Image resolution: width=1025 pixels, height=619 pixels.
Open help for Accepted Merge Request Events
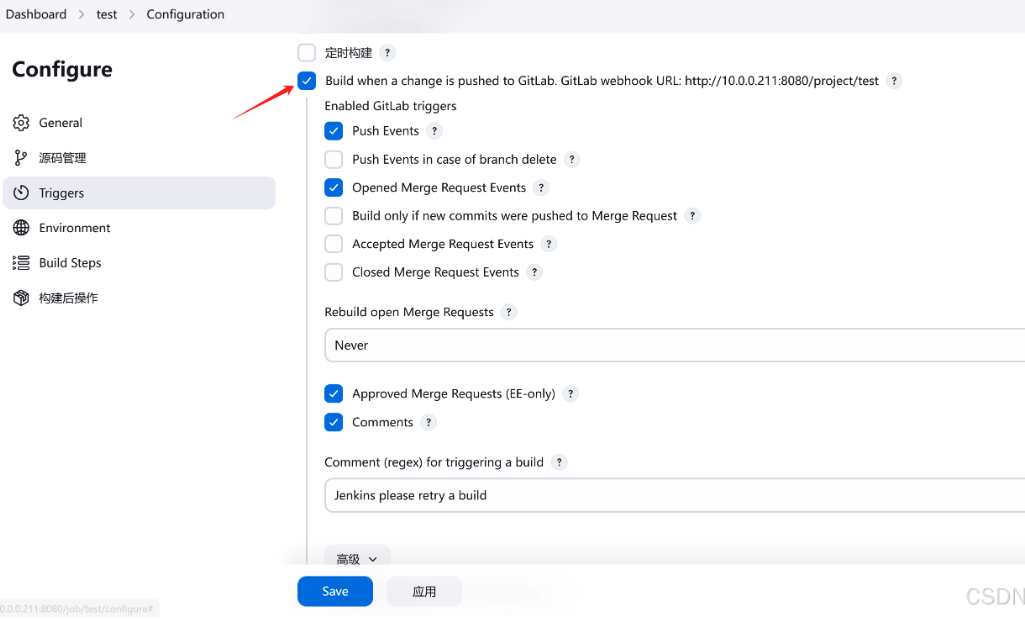coord(548,244)
